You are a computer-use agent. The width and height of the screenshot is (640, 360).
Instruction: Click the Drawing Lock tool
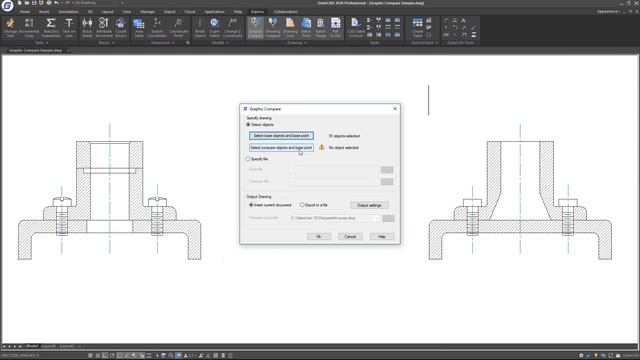pos(290,27)
